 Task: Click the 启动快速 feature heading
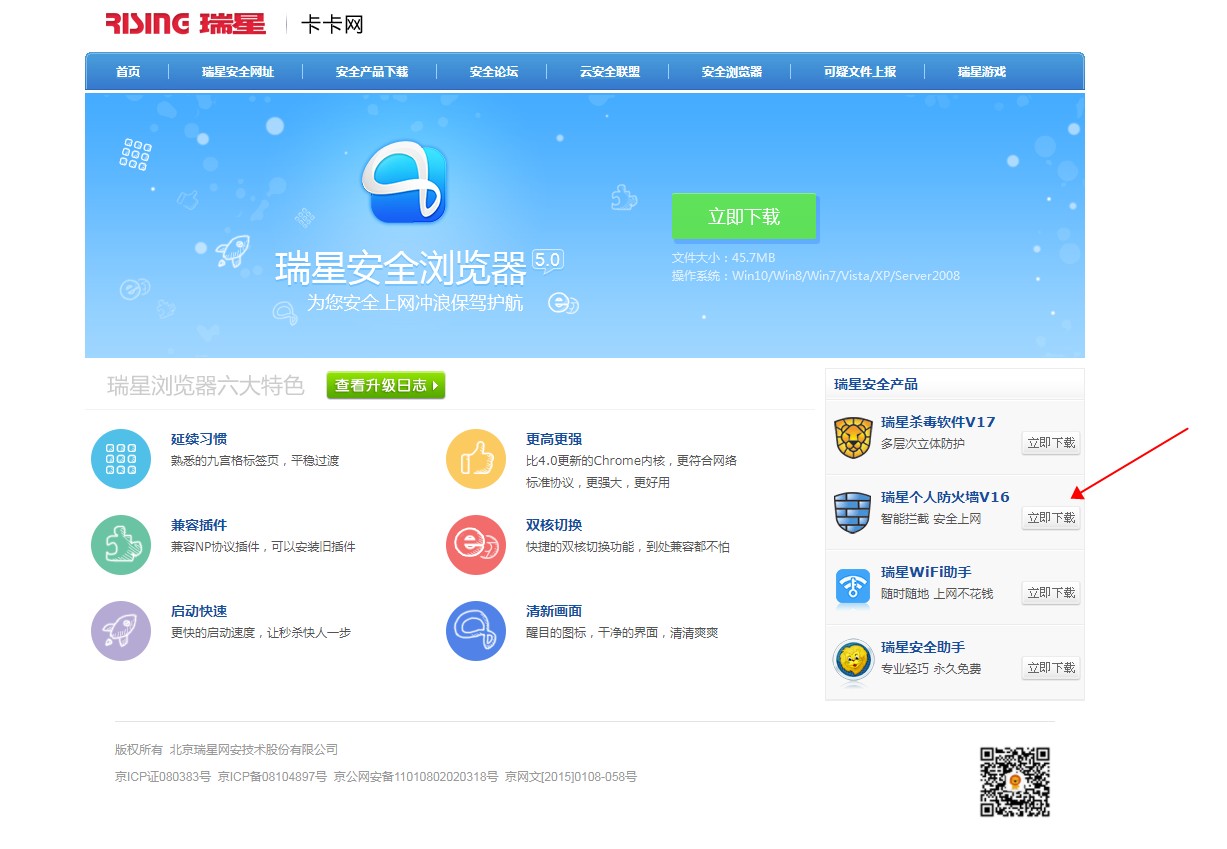(199, 611)
